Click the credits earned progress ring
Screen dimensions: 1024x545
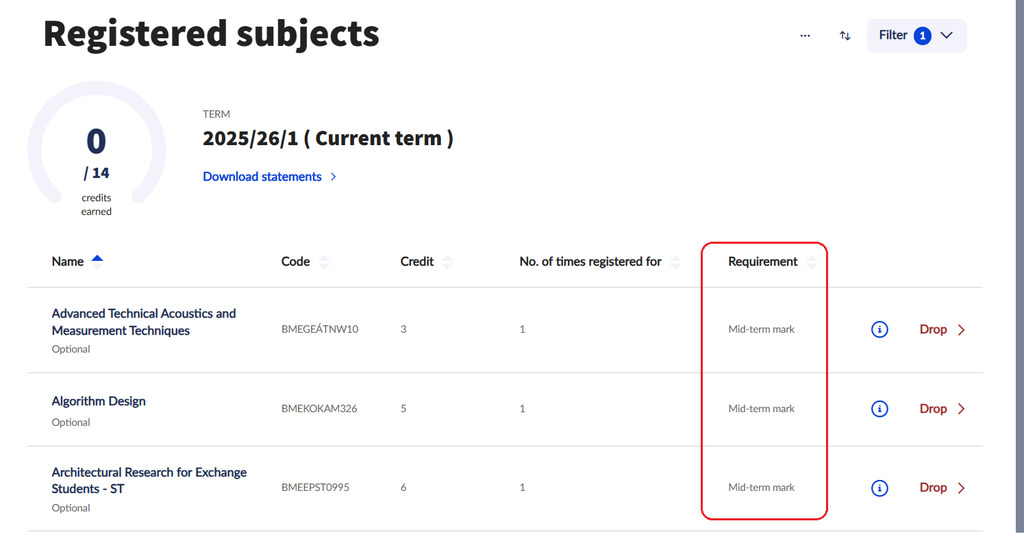[96, 150]
